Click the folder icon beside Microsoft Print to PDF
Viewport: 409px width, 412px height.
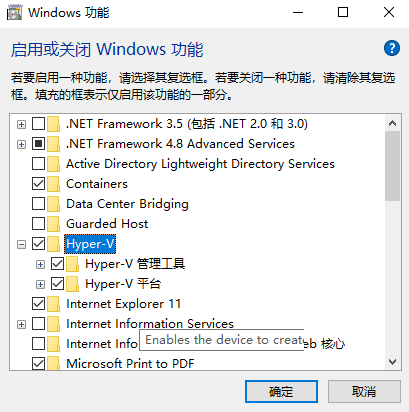(x=53, y=363)
